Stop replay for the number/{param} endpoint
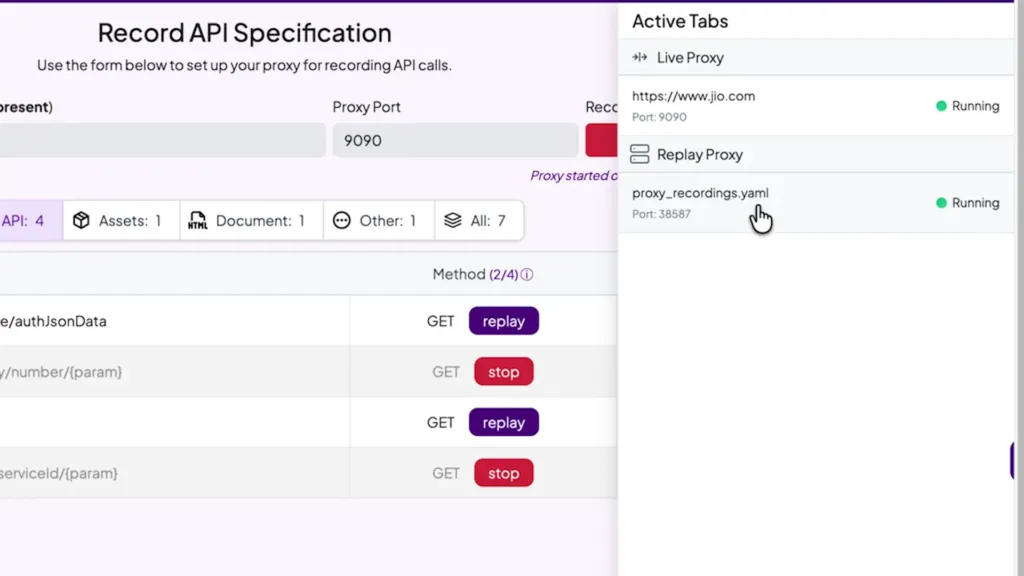Image resolution: width=1024 pixels, height=576 pixels. point(503,372)
